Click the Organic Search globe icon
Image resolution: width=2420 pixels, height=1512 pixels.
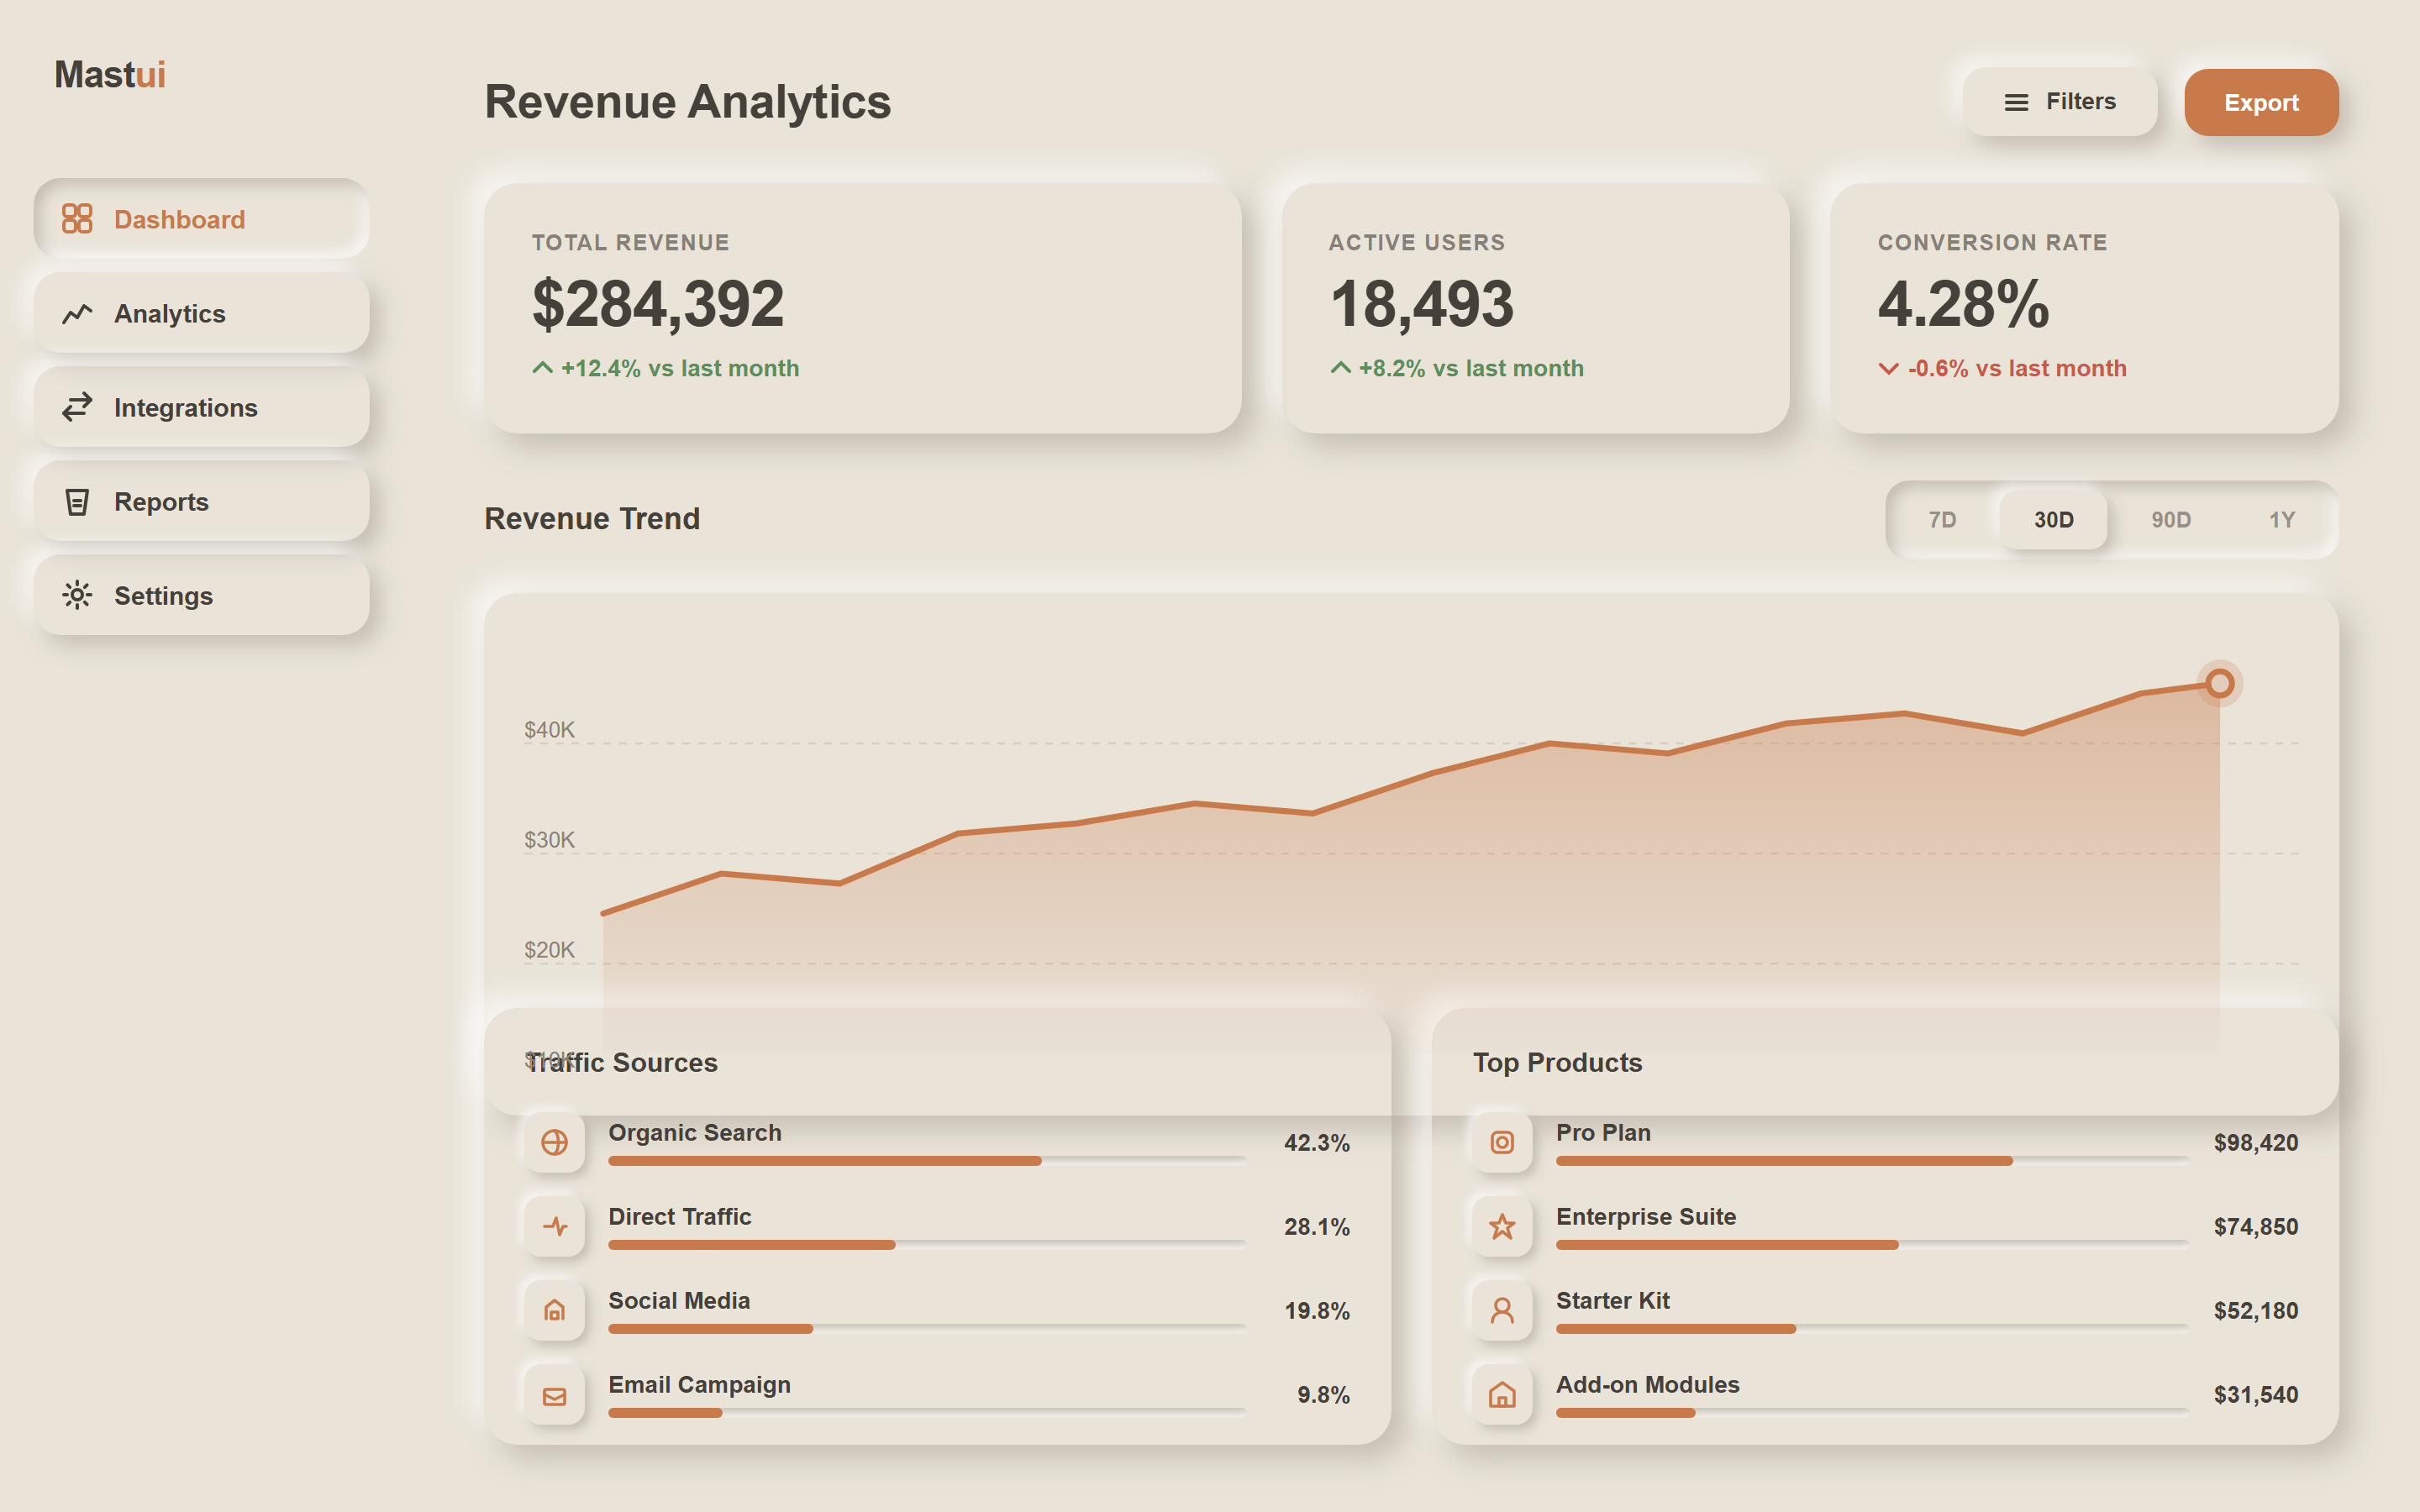coord(554,1142)
